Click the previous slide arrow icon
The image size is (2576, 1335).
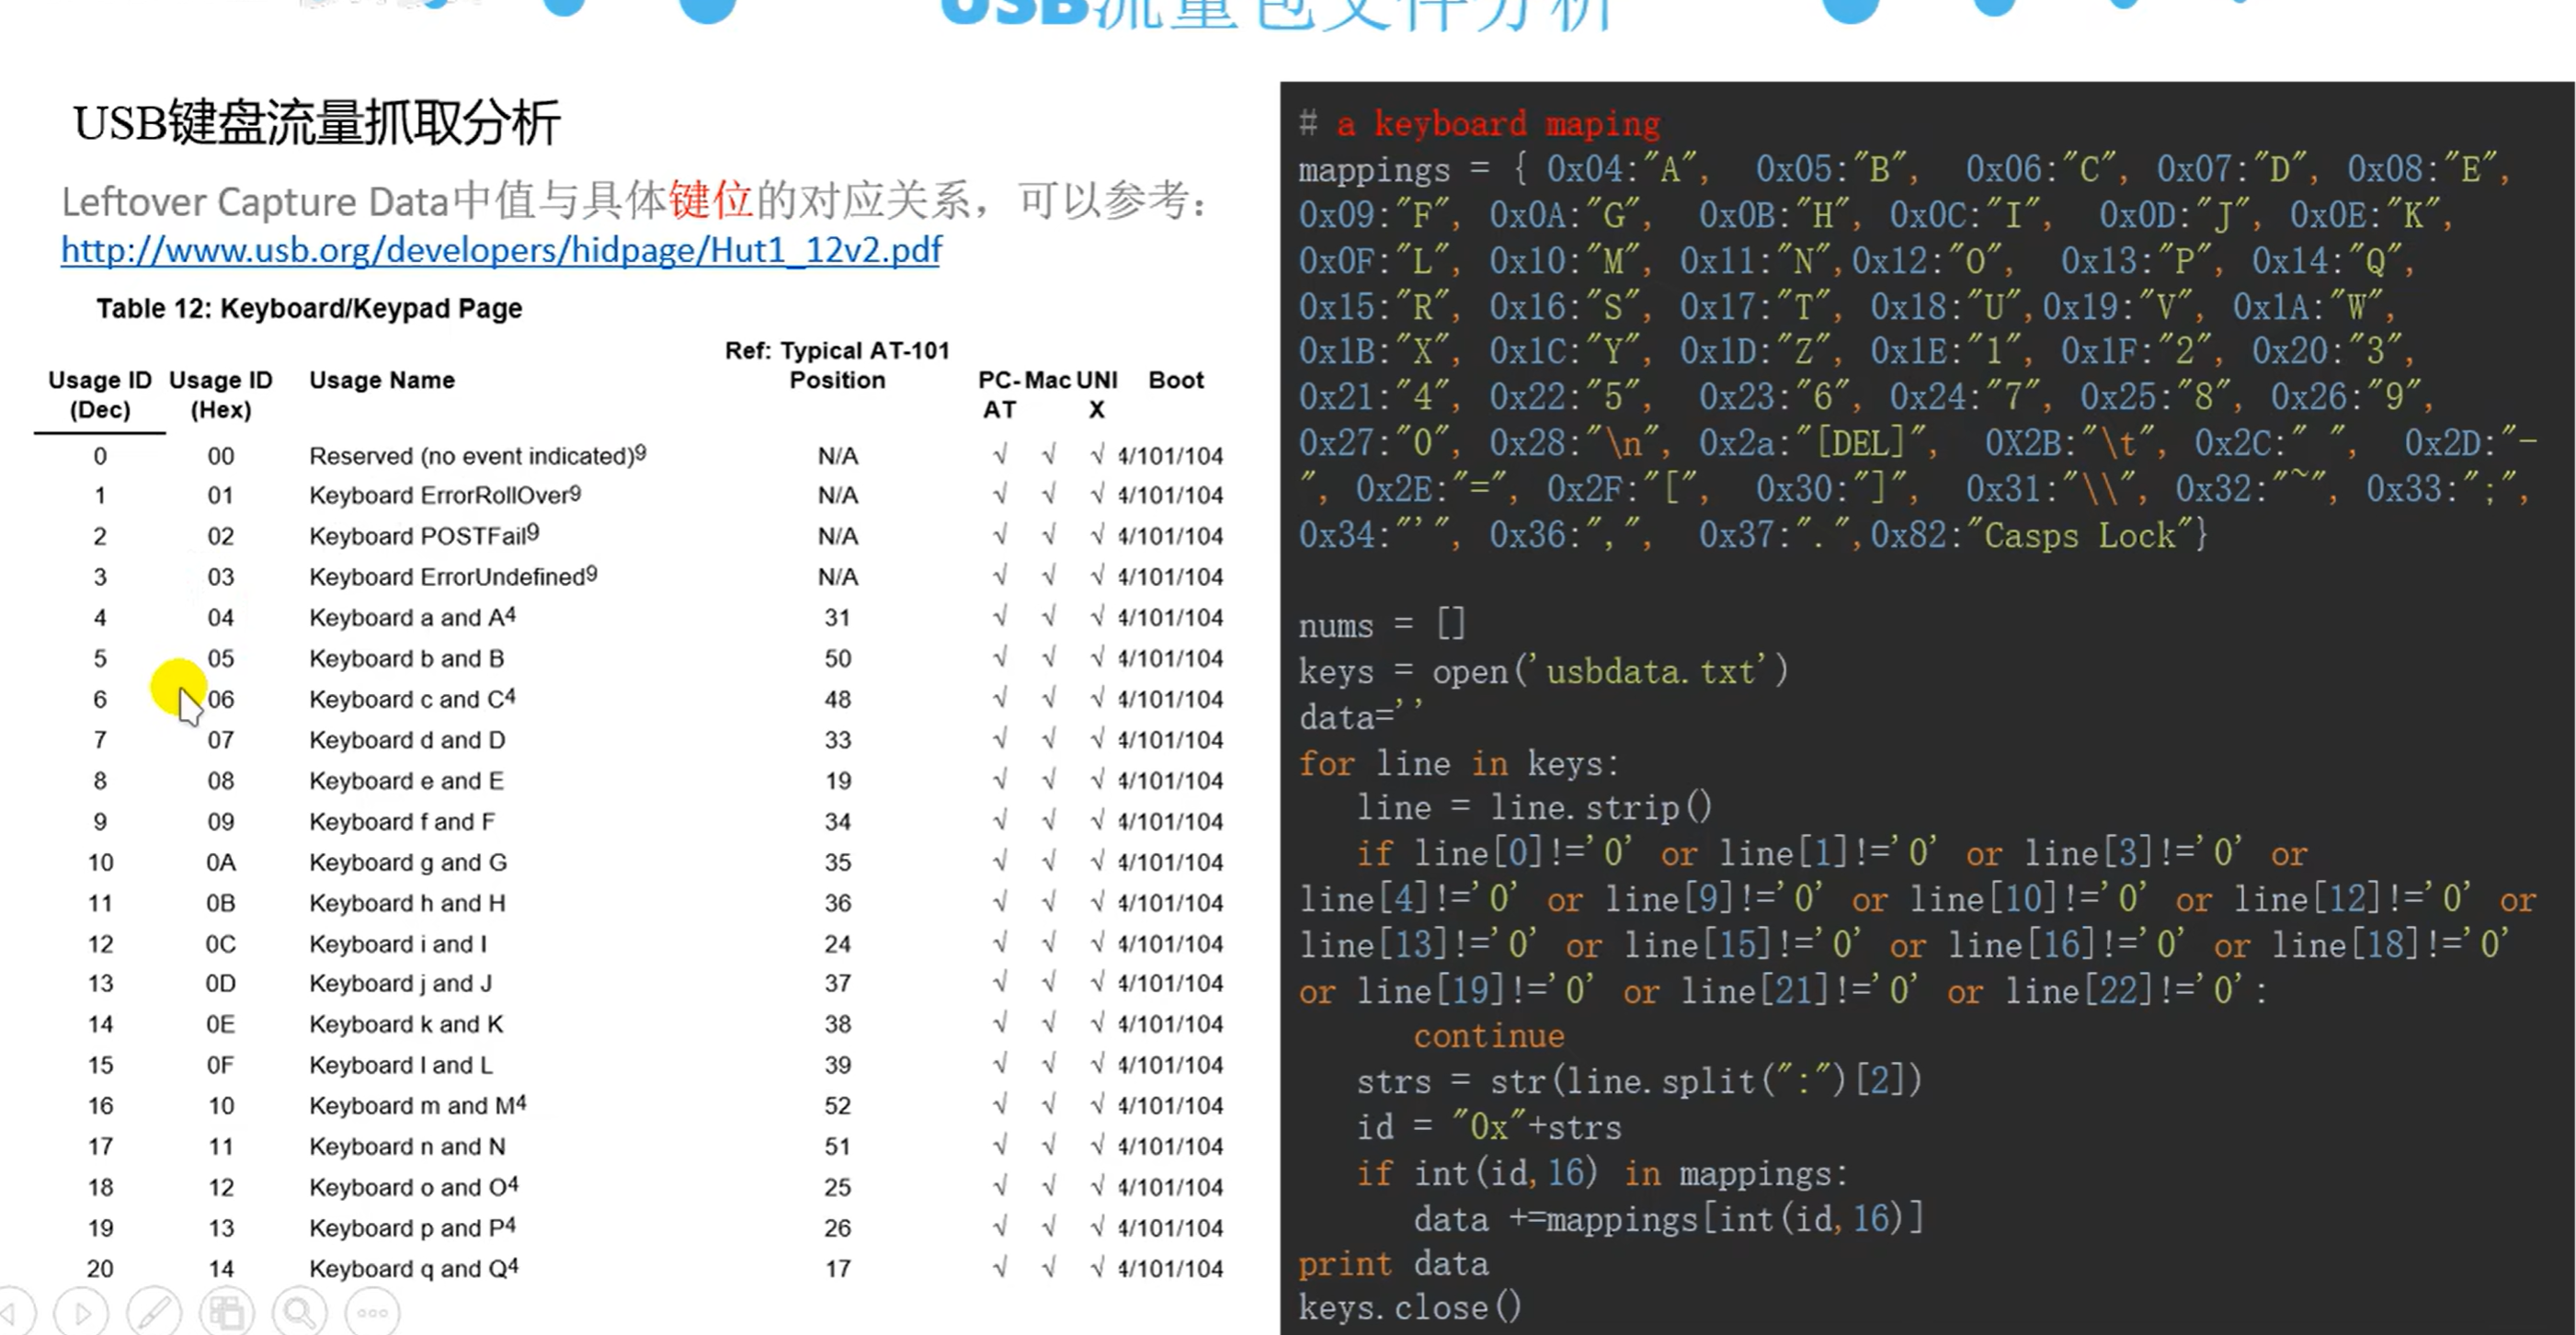click(x=12, y=1311)
